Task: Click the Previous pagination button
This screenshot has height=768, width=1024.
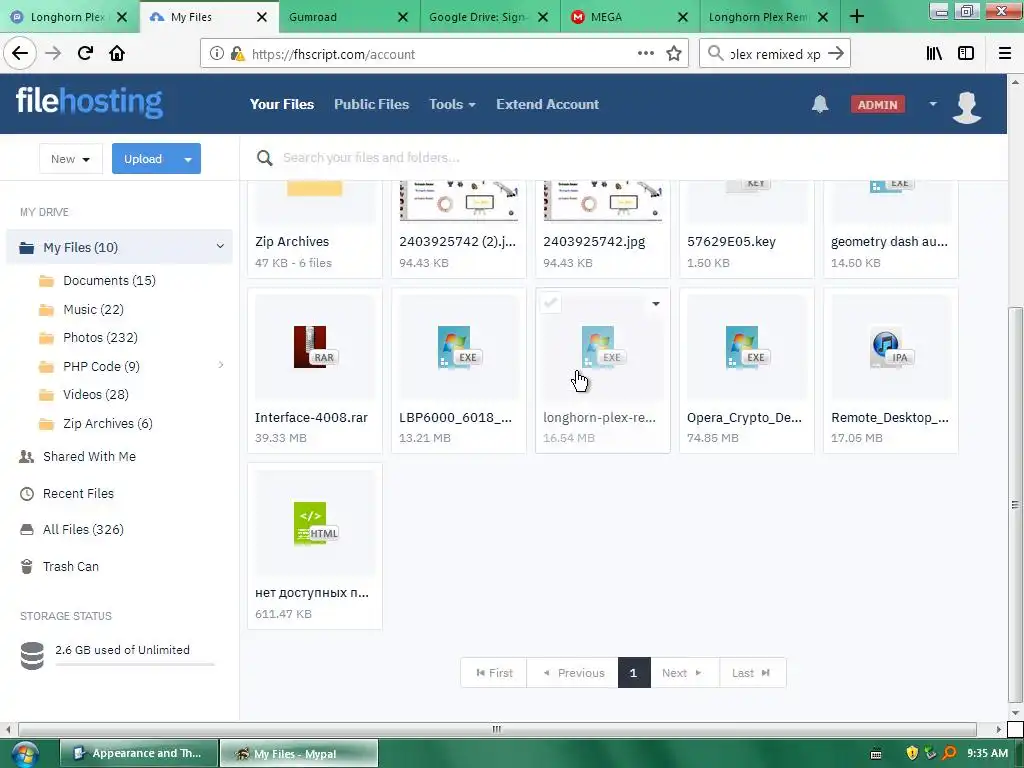Action: (x=573, y=673)
